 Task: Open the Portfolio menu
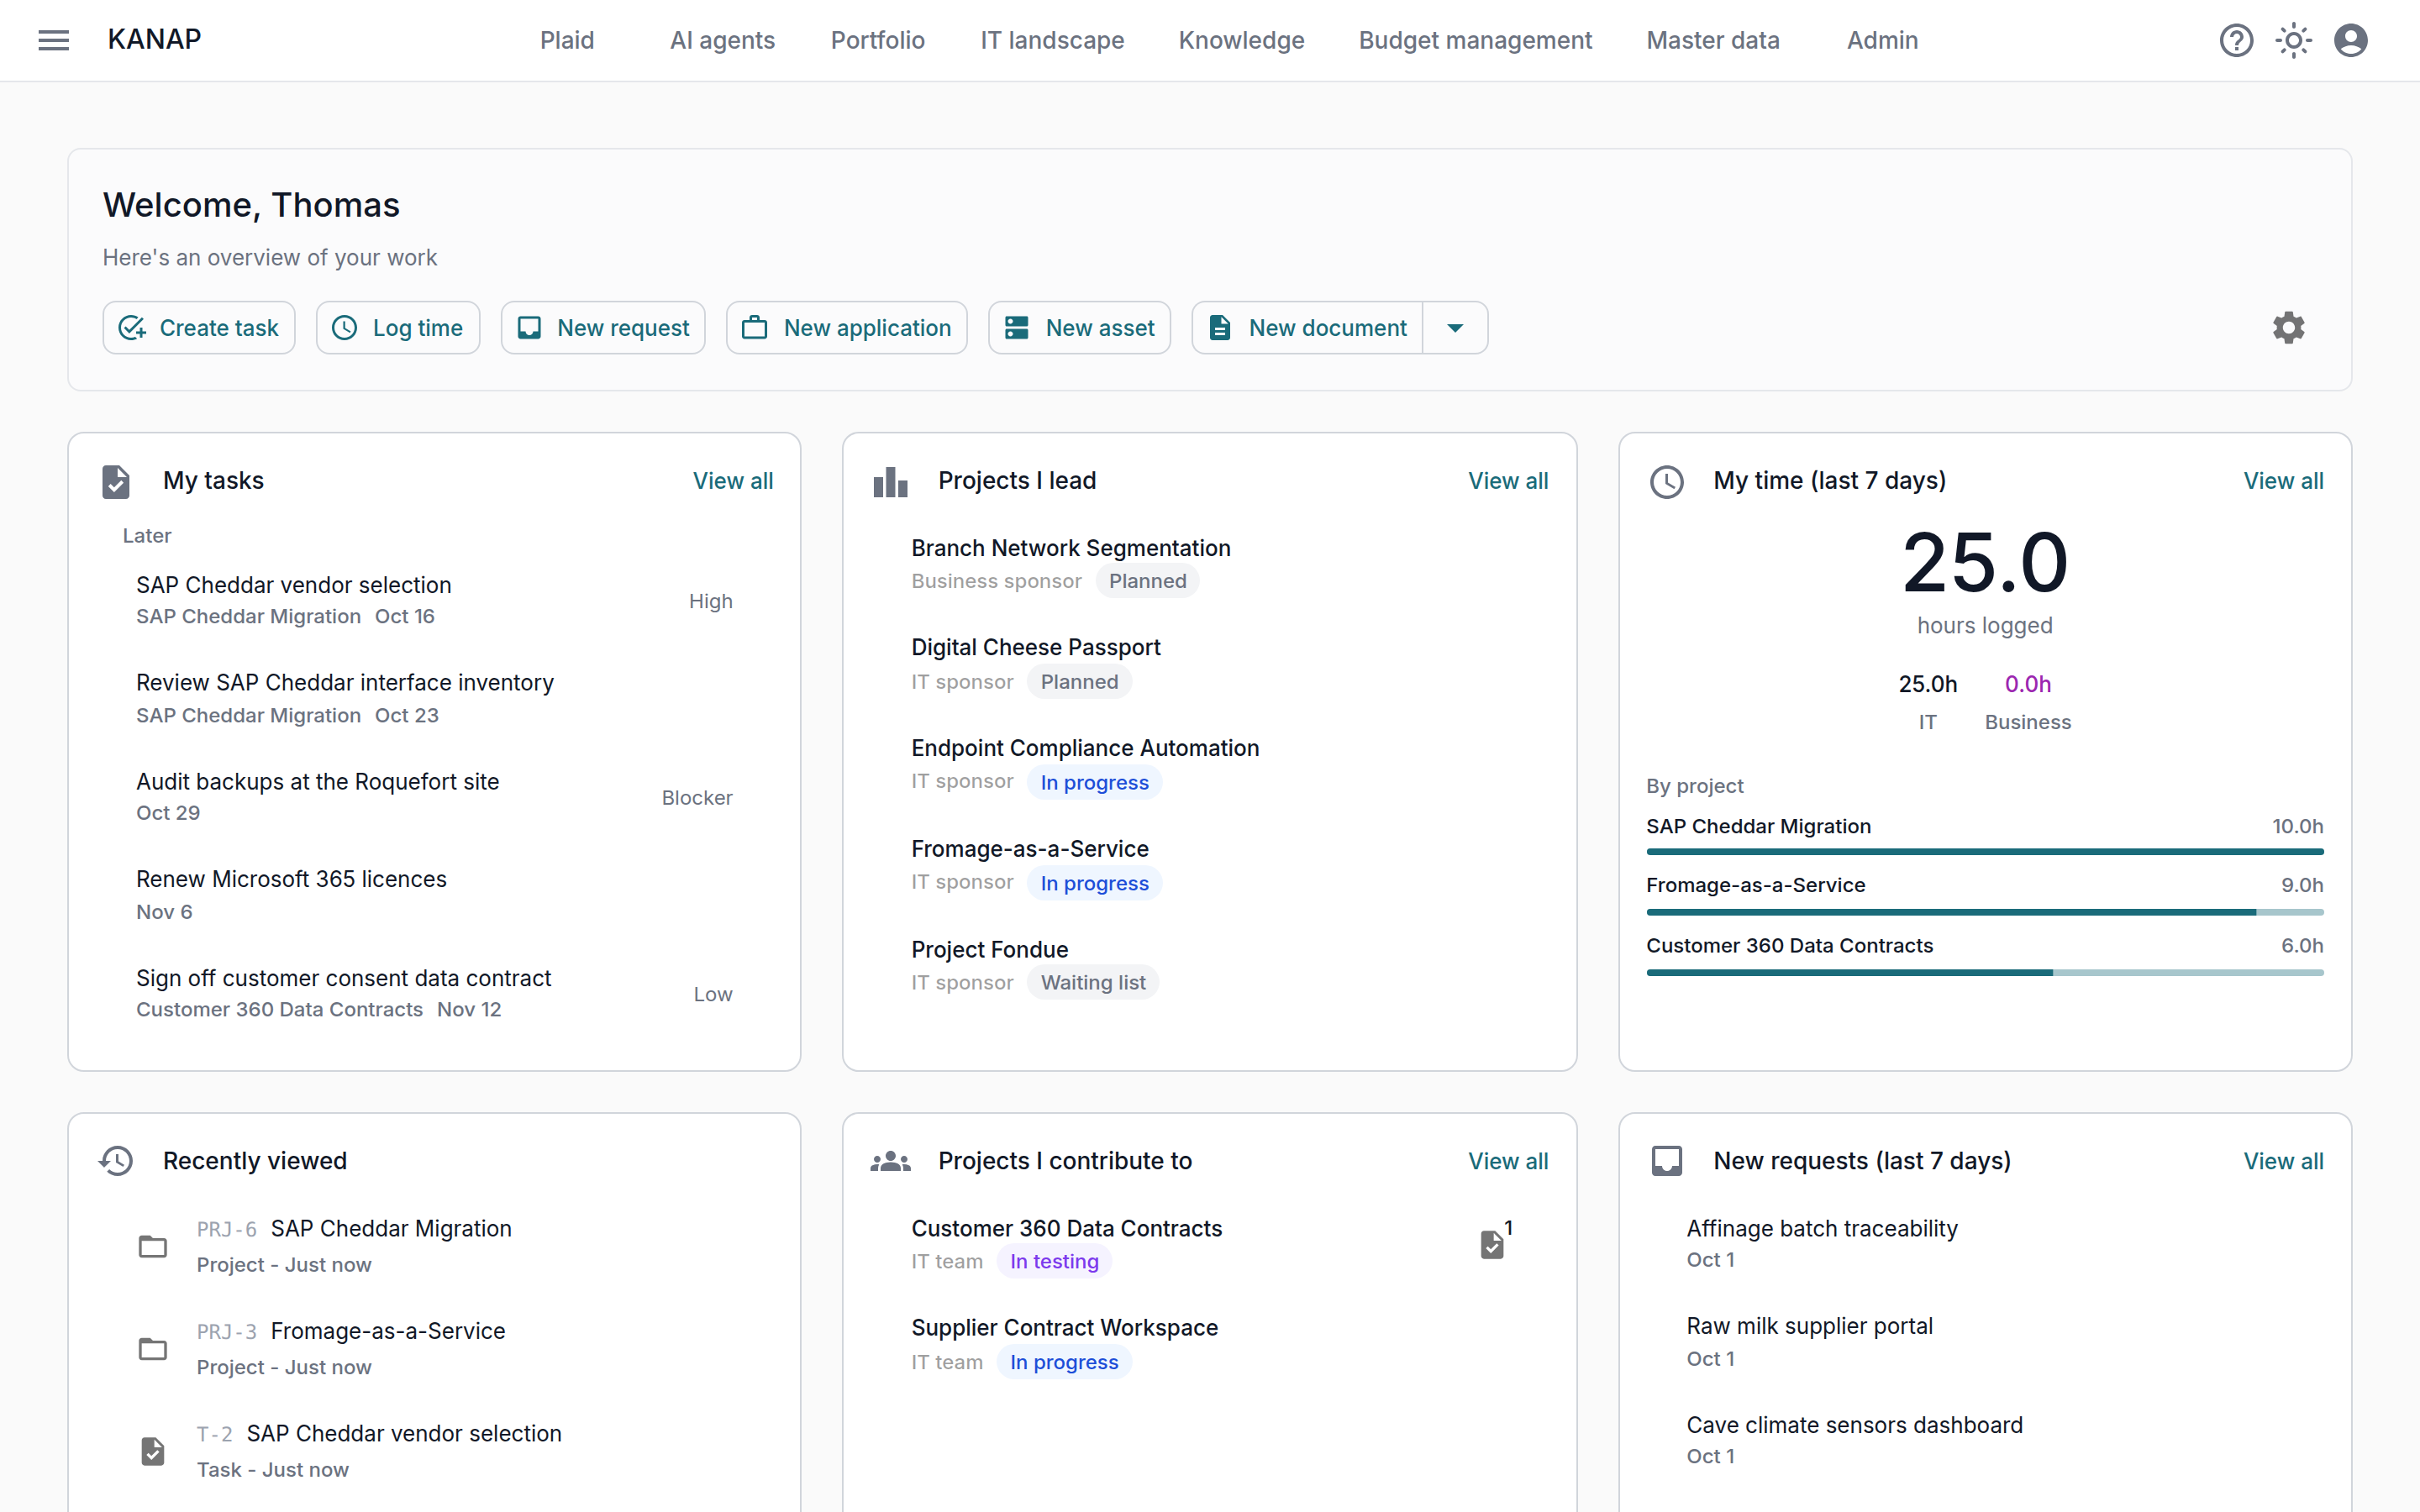(x=877, y=40)
